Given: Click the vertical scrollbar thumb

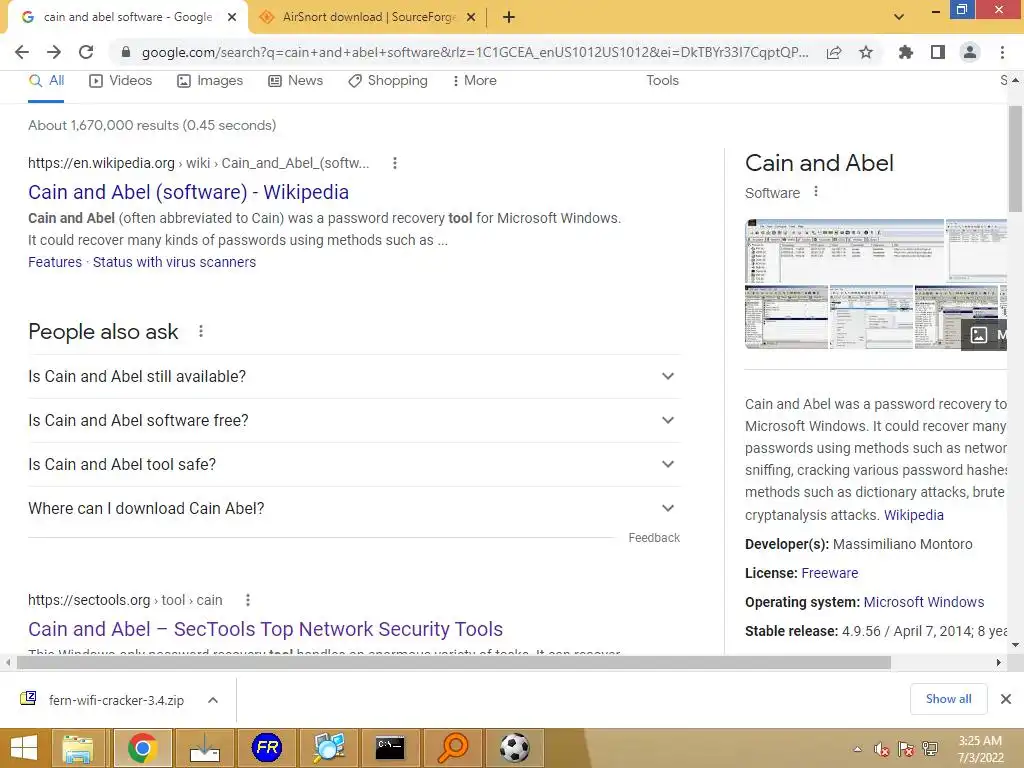Looking at the screenshot, I should tap(1015, 159).
